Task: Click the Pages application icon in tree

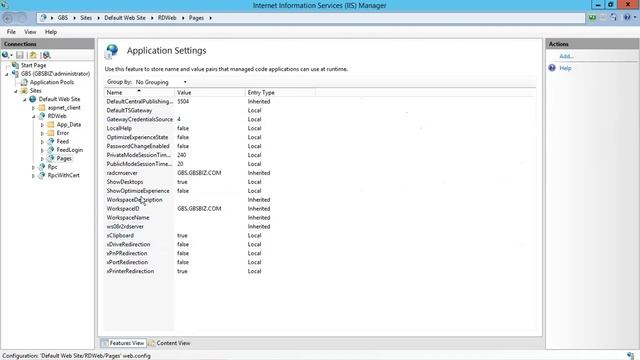Action: [x=51, y=158]
